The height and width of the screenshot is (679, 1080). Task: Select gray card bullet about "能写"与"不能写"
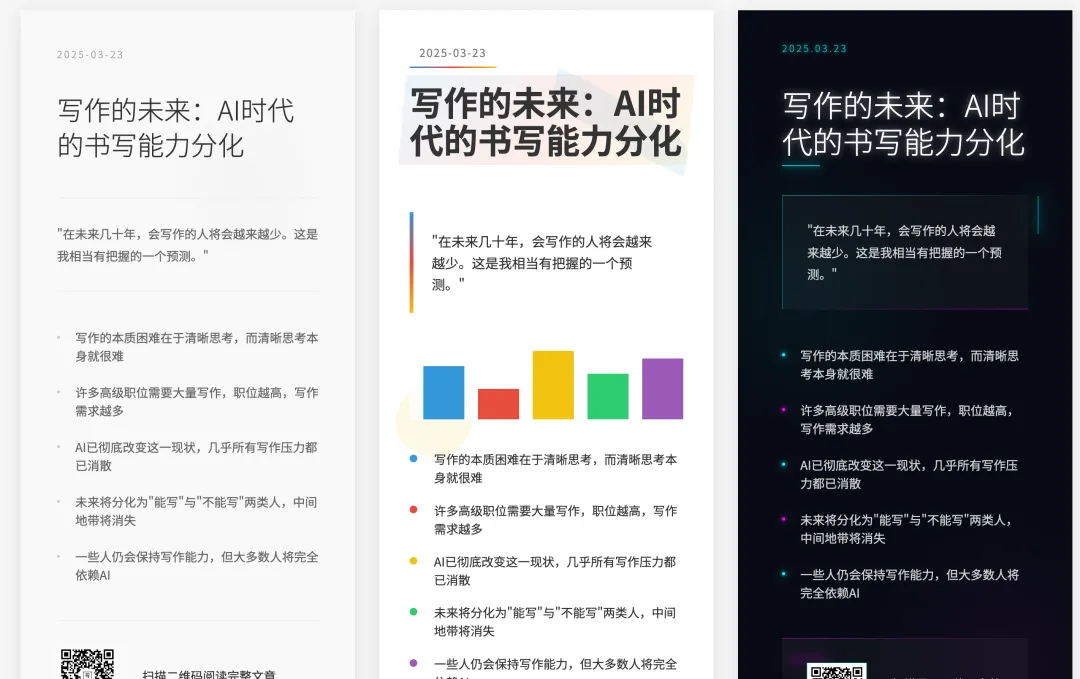point(196,511)
